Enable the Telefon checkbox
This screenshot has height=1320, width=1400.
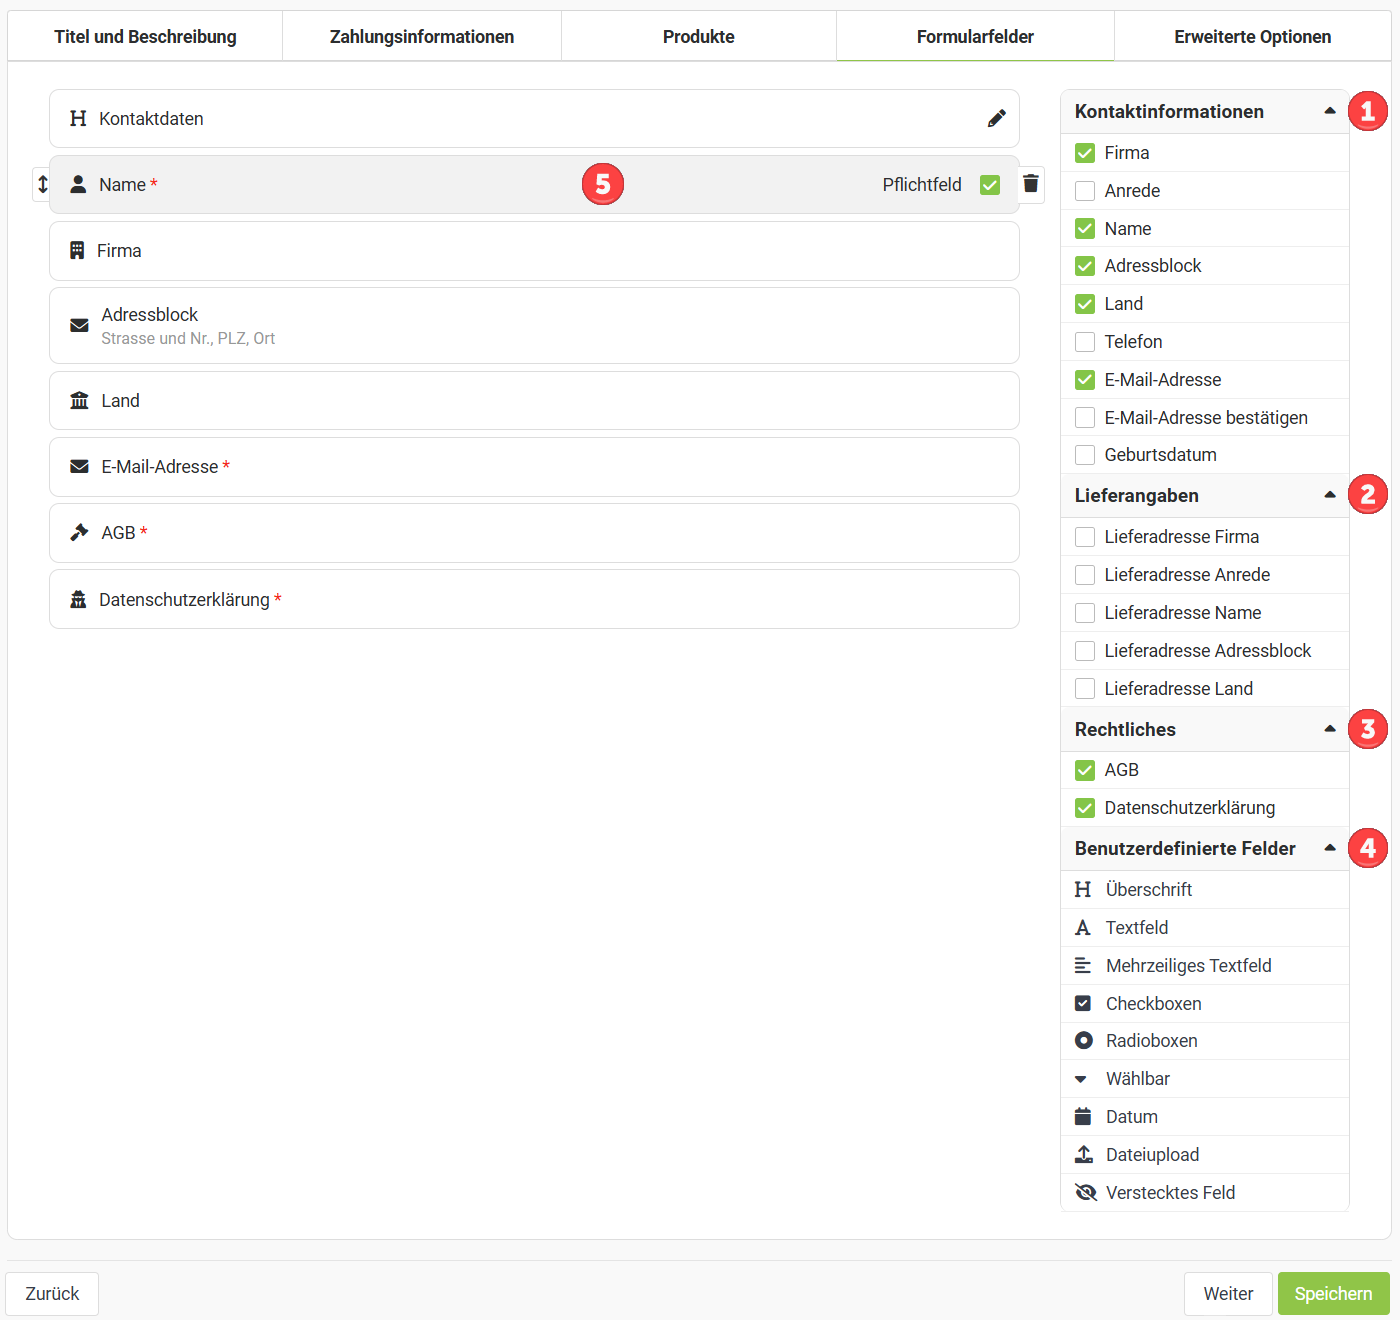coord(1085,342)
